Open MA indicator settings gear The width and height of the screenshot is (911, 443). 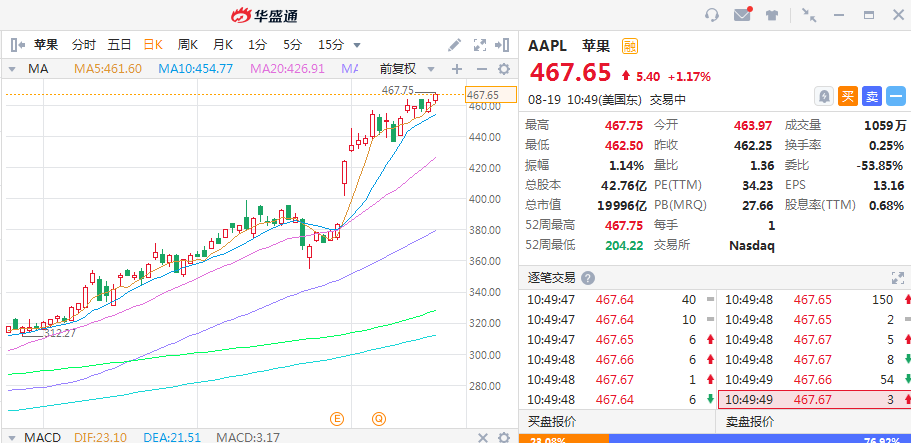point(504,69)
